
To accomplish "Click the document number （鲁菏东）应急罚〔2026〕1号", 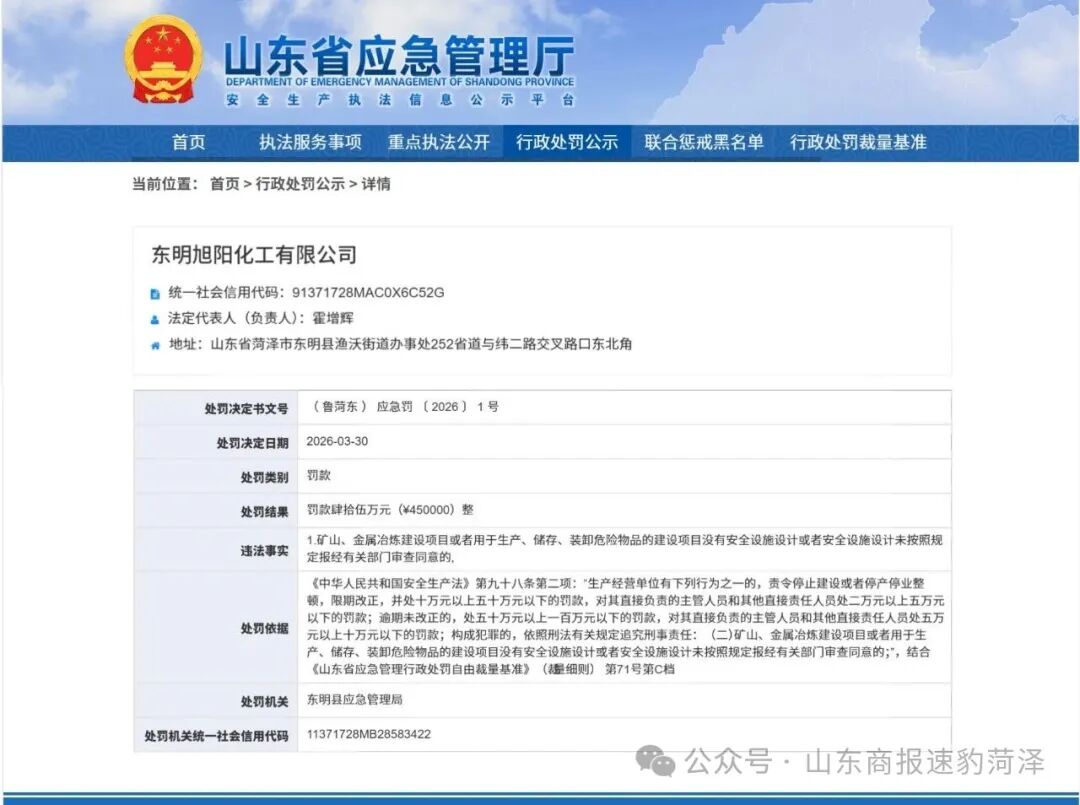I will (x=403, y=407).
